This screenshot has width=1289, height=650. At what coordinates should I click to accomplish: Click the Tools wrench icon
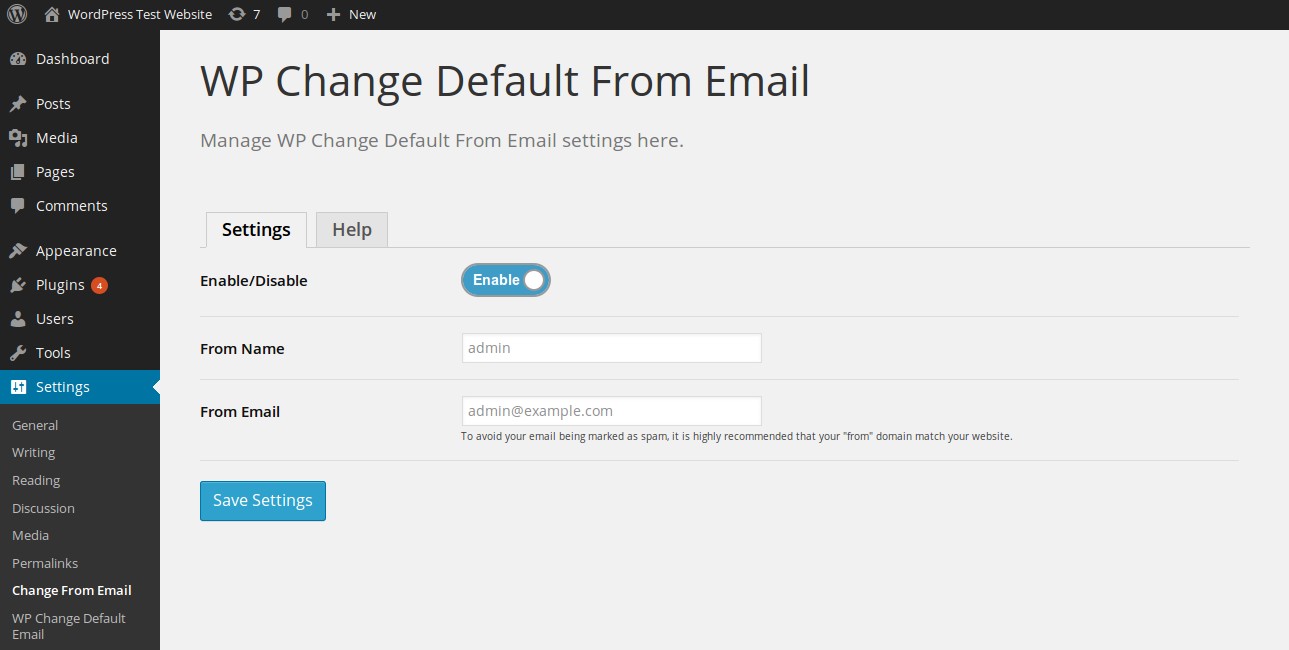[18, 353]
